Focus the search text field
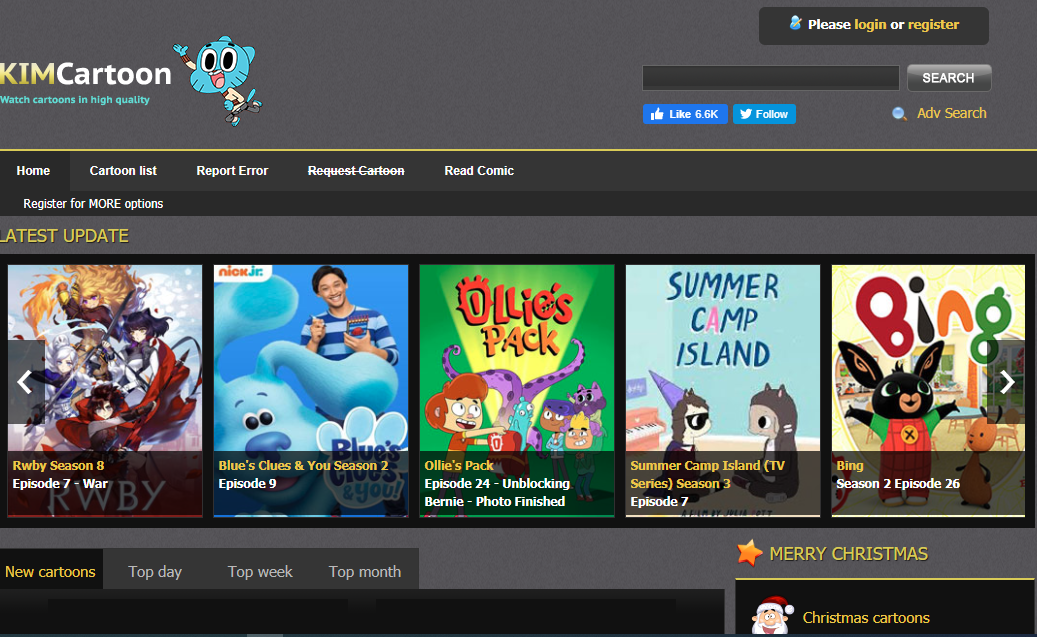 pos(770,77)
